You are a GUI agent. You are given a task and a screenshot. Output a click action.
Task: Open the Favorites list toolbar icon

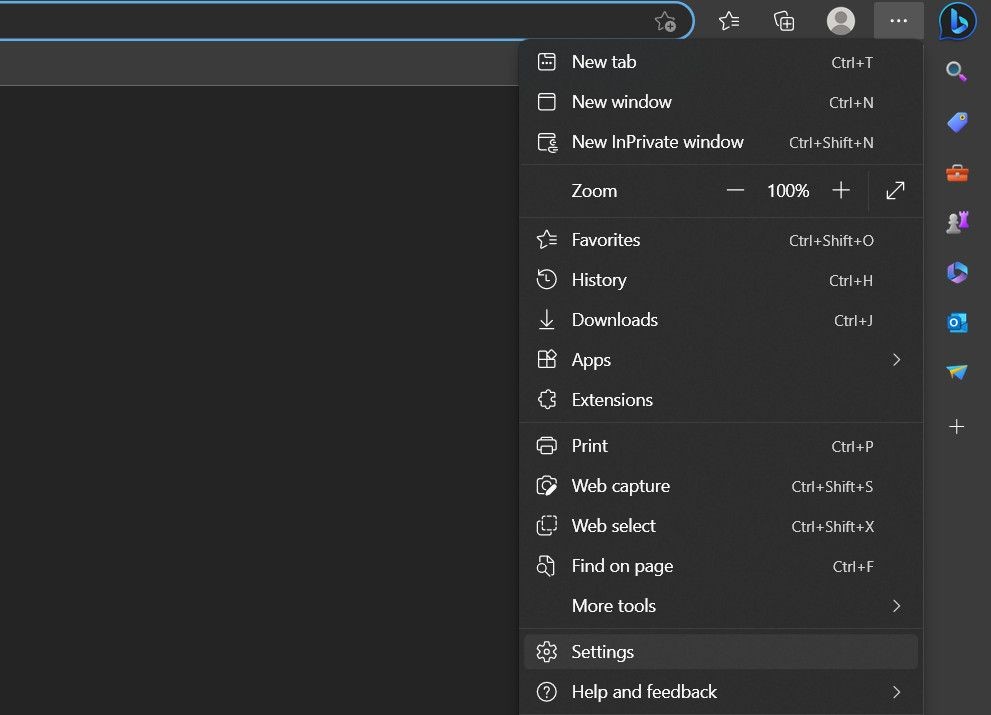pos(729,21)
